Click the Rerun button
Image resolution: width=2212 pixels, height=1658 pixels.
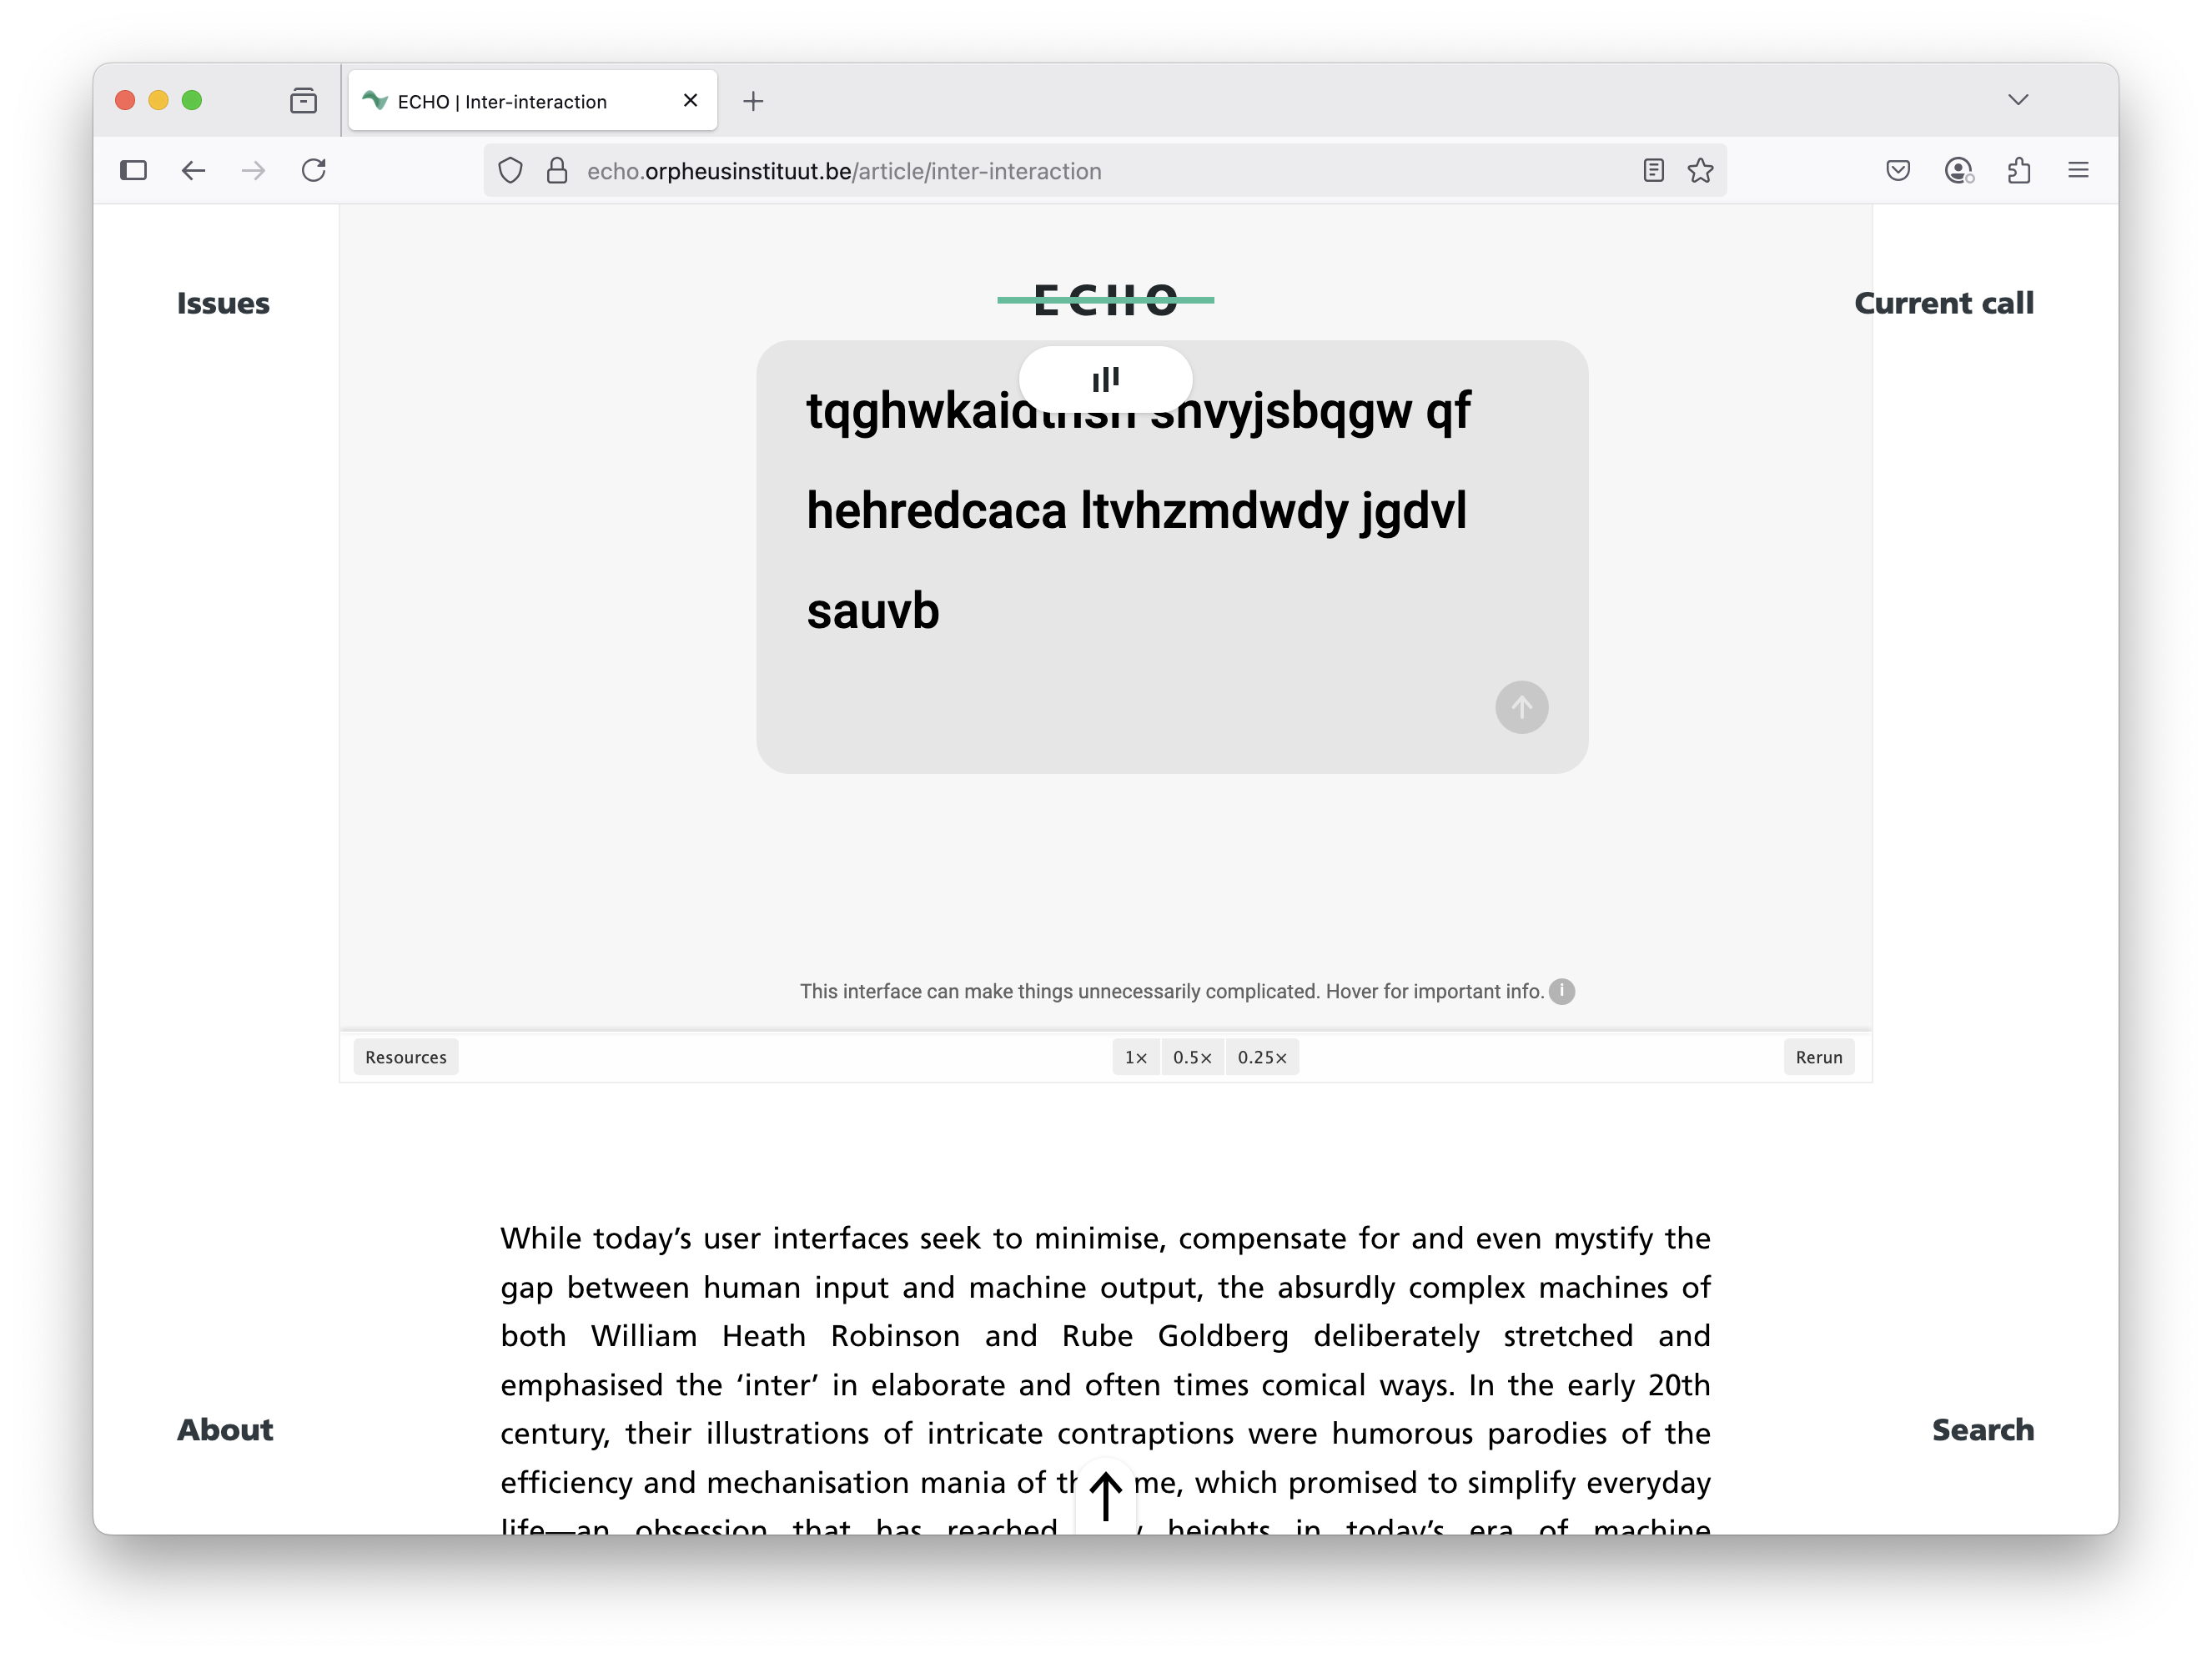1818,1057
